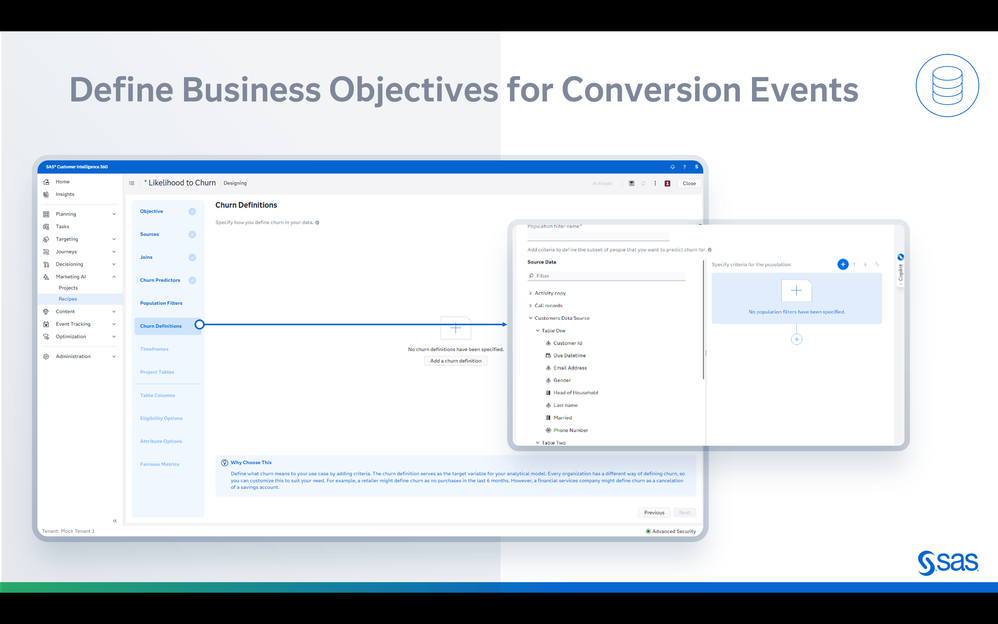Click Add a churn definition button
The image size is (998, 624).
point(456,361)
